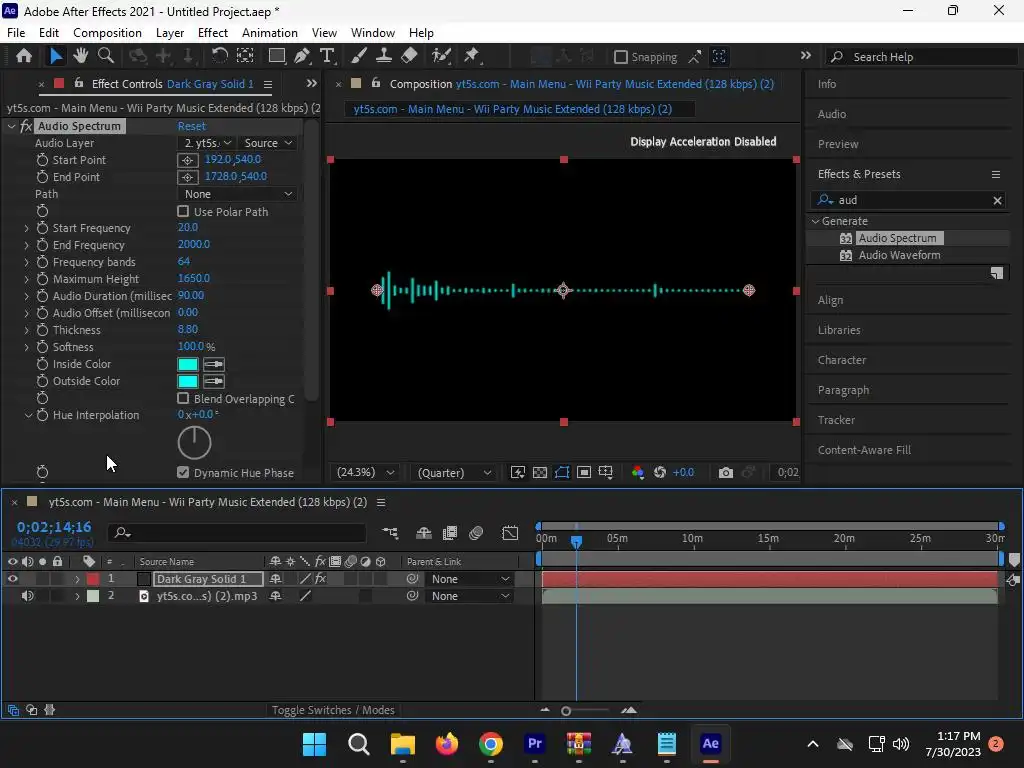Image resolution: width=1024 pixels, height=768 pixels.
Task: Adjust the timeline zoom slider
Action: pyautogui.click(x=566, y=711)
